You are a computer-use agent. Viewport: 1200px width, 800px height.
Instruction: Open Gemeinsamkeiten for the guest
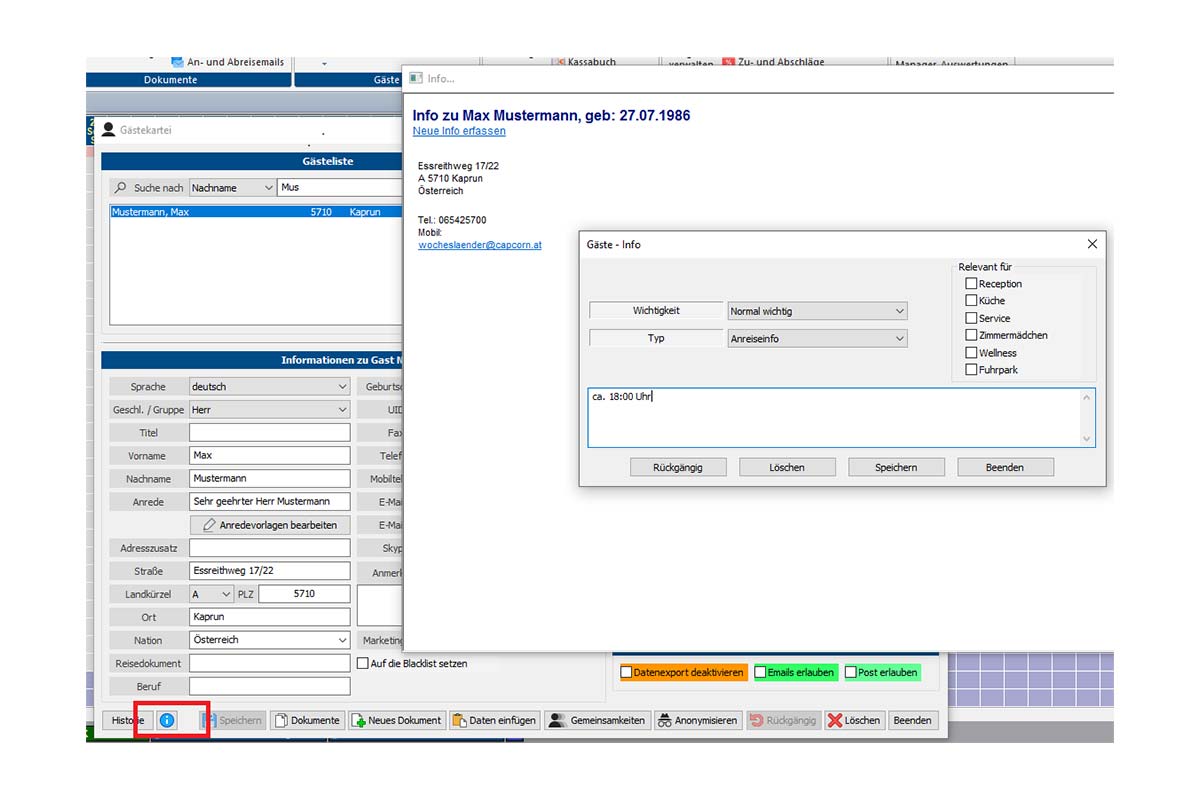[597, 720]
